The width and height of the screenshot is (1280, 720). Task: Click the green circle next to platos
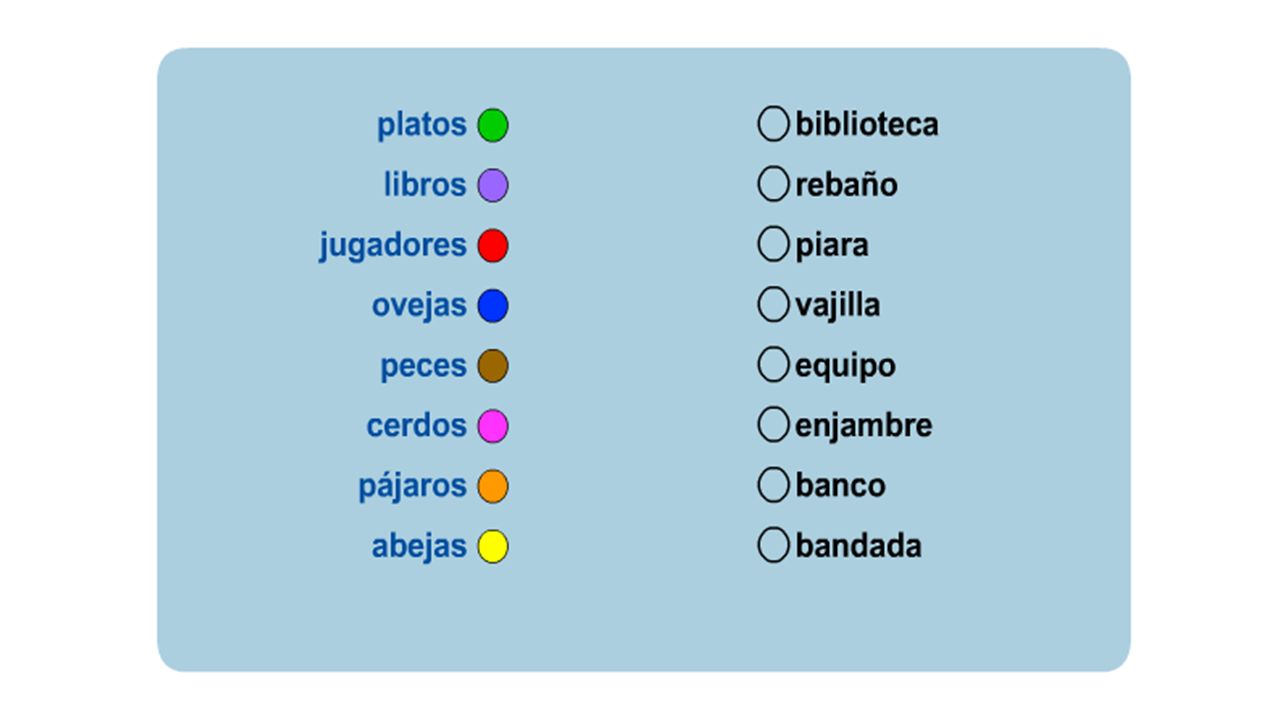493,126
